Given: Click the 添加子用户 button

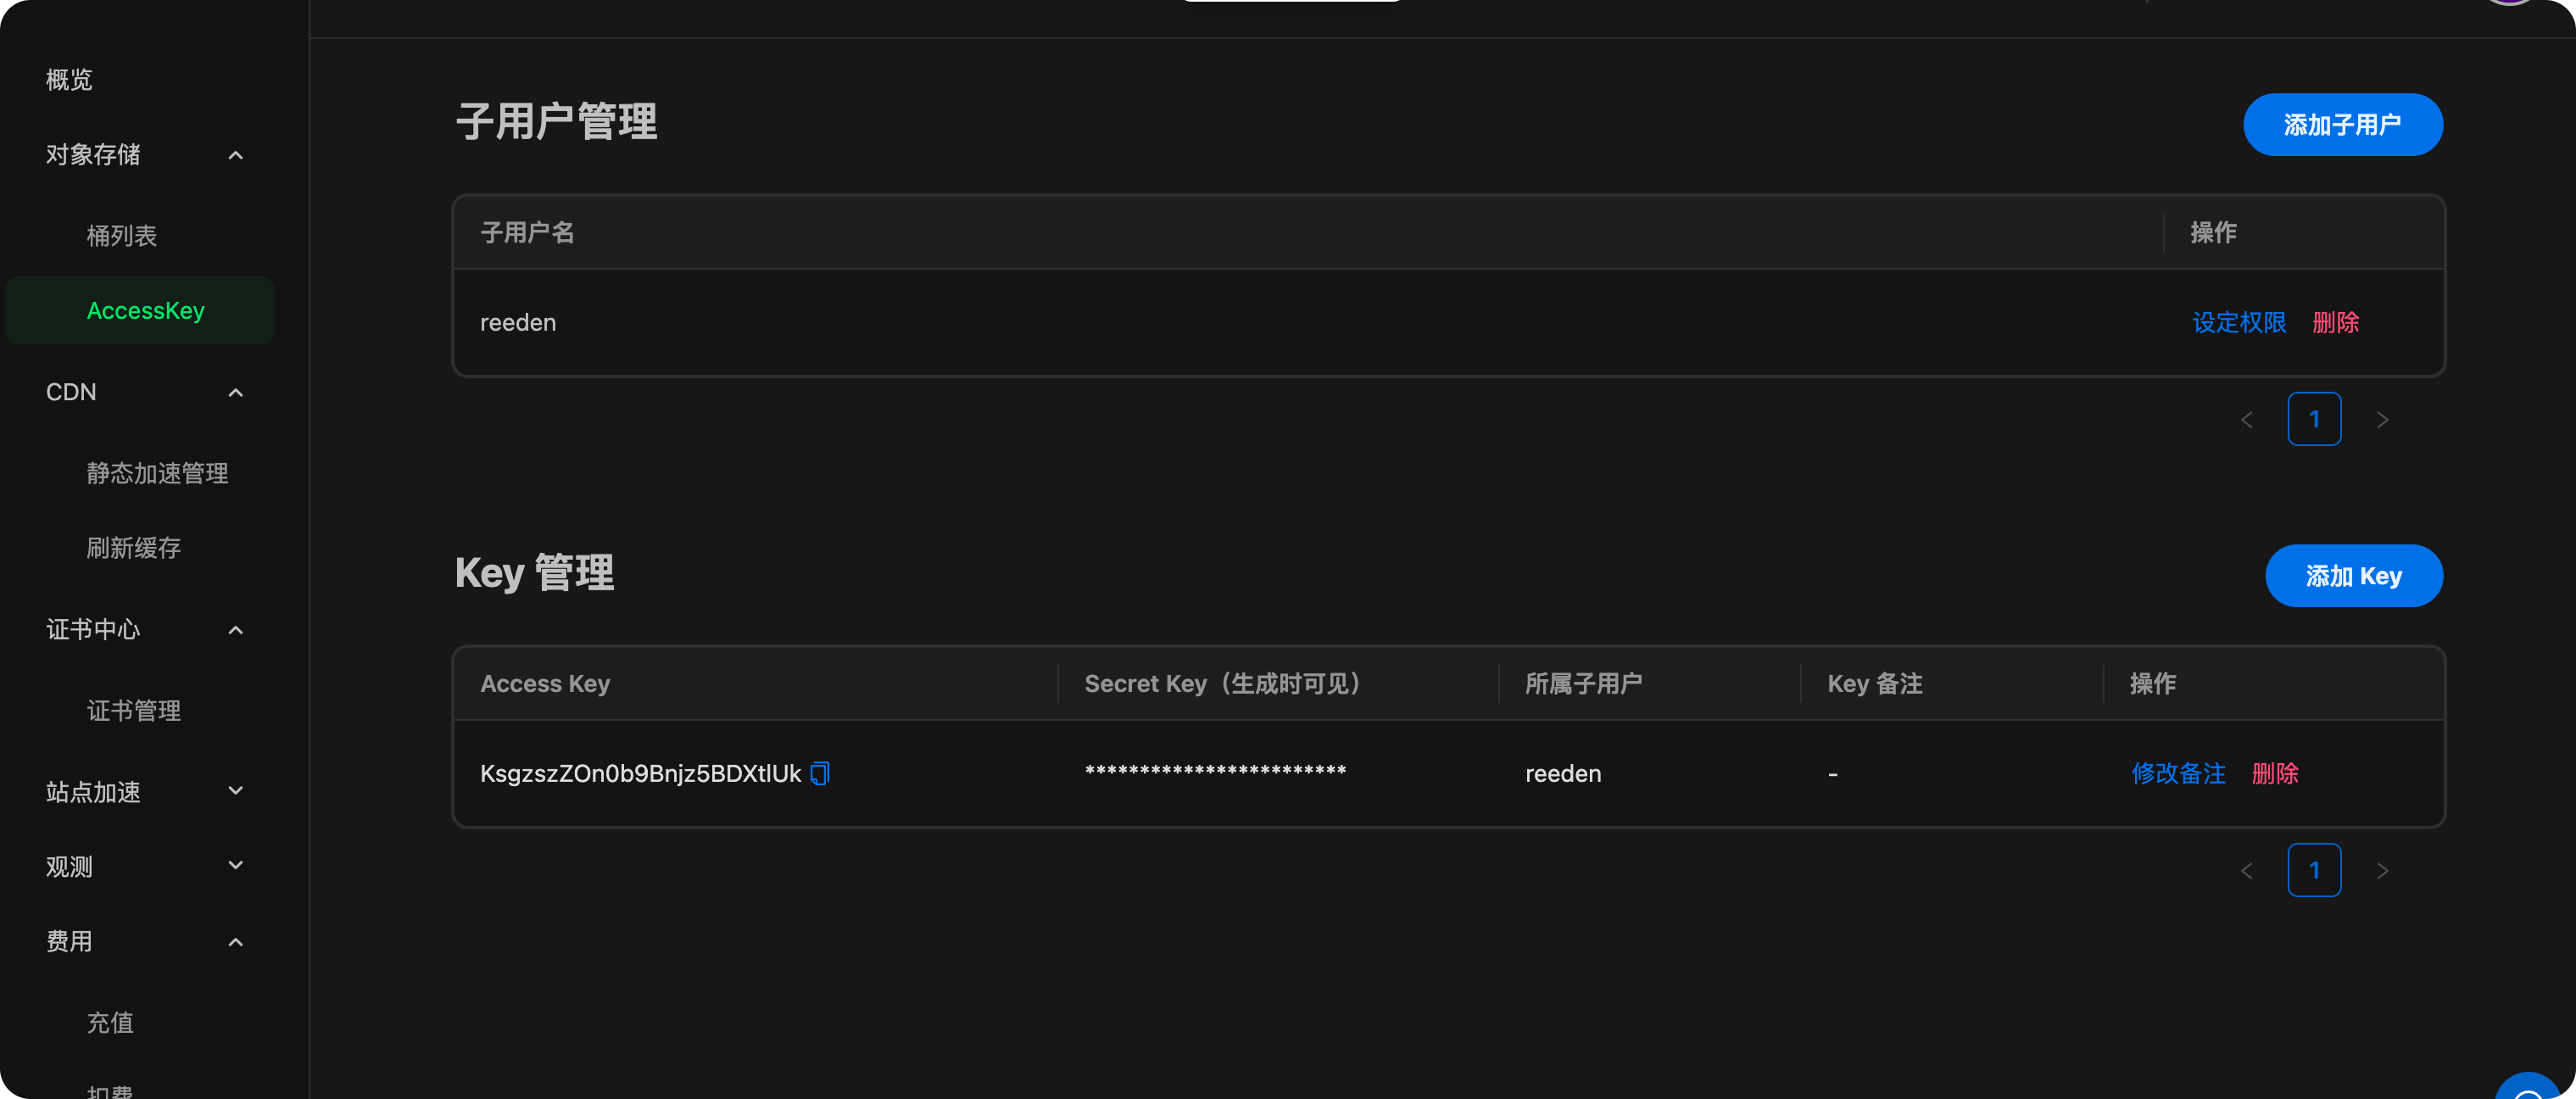Looking at the screenshot, I should (x=2343, y=124).
